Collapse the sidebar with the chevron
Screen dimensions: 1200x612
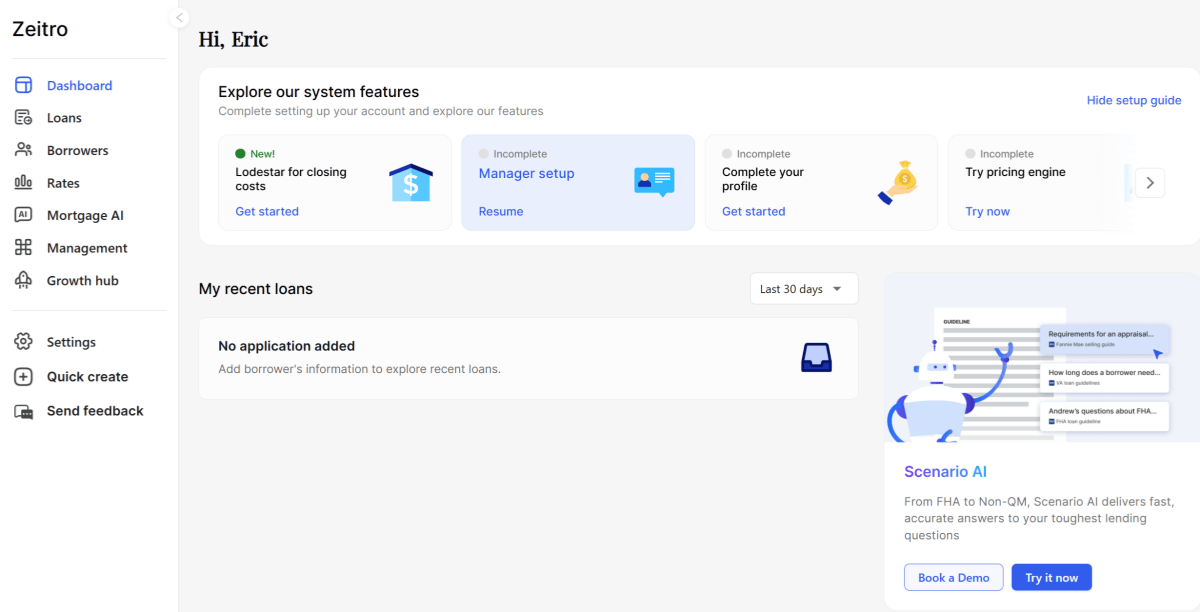click(179, 17)
